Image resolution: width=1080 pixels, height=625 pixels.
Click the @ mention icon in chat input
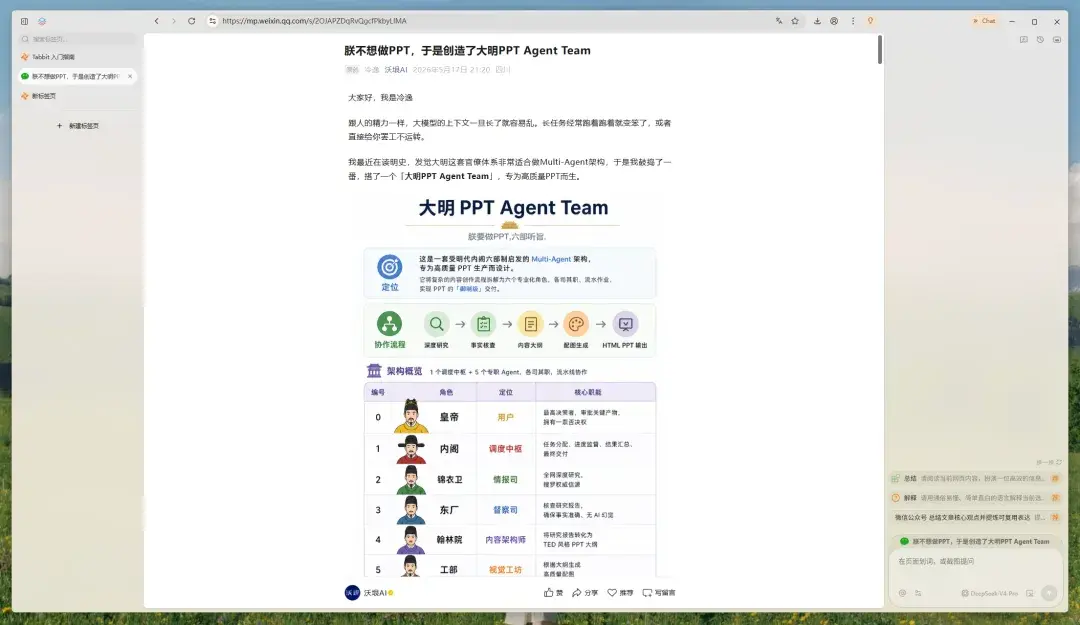902,593
